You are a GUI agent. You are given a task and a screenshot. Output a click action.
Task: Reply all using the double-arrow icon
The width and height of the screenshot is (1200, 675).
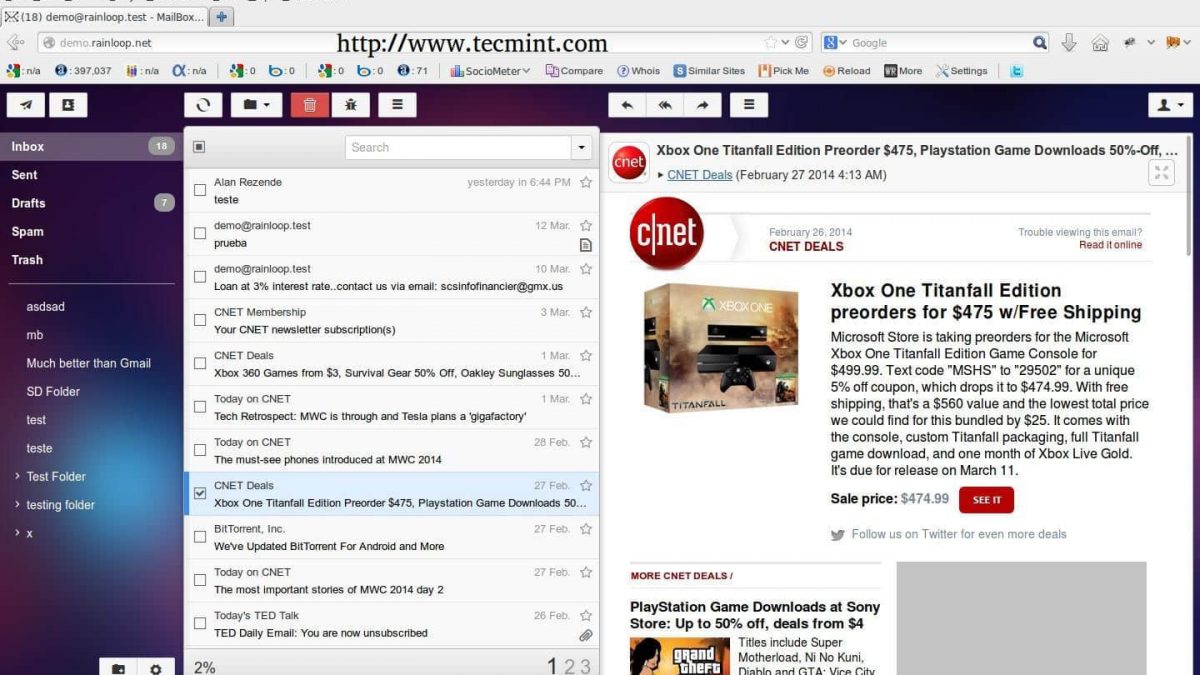664,104
